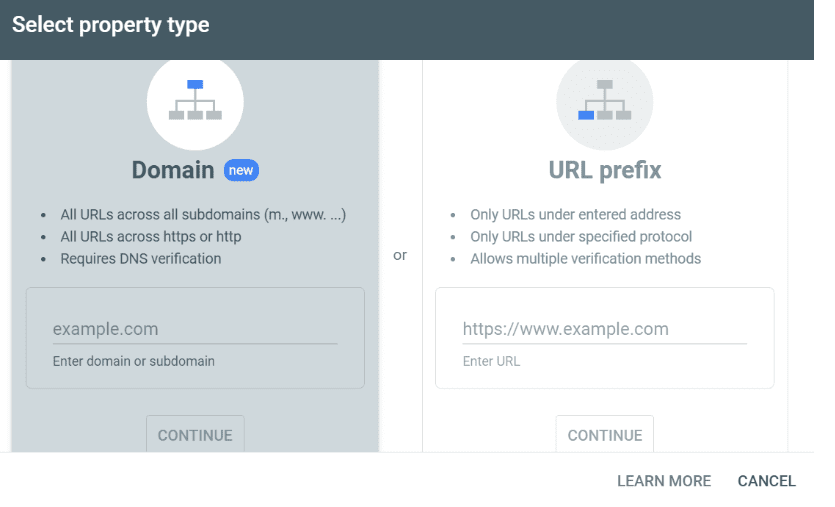Viewport: 835px width, 507px height.
Task: Click the "Enter domain or subdomain" helper text
Action: pos(133,361)
